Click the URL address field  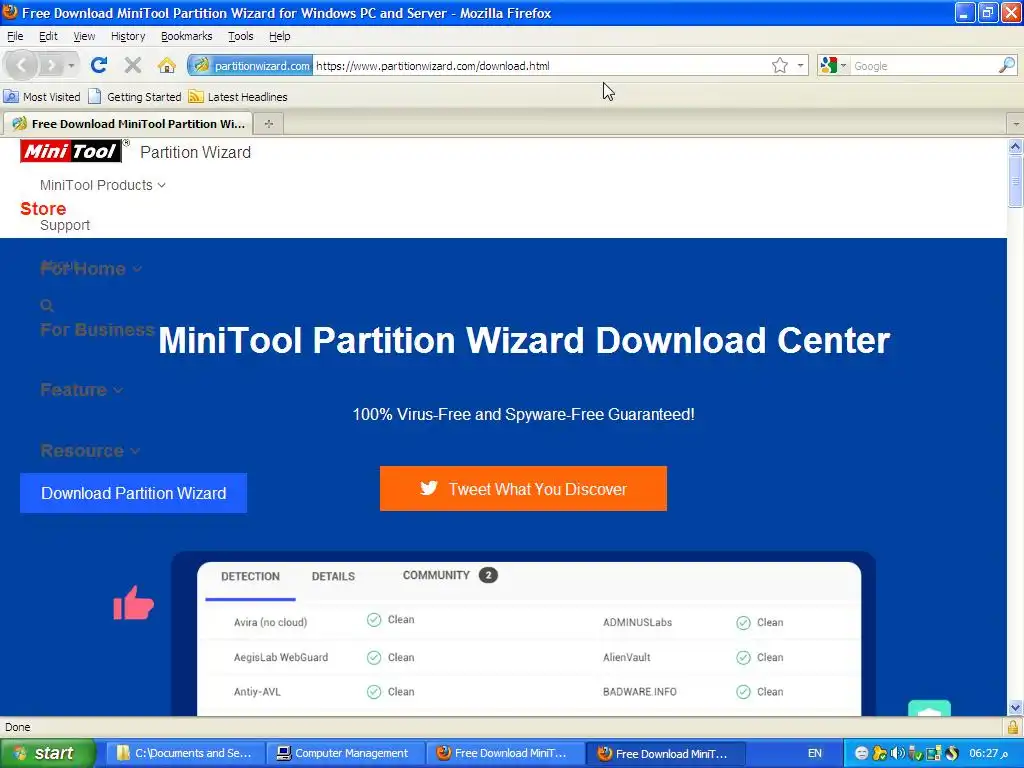pyautogui.click(x=541, y=65)
